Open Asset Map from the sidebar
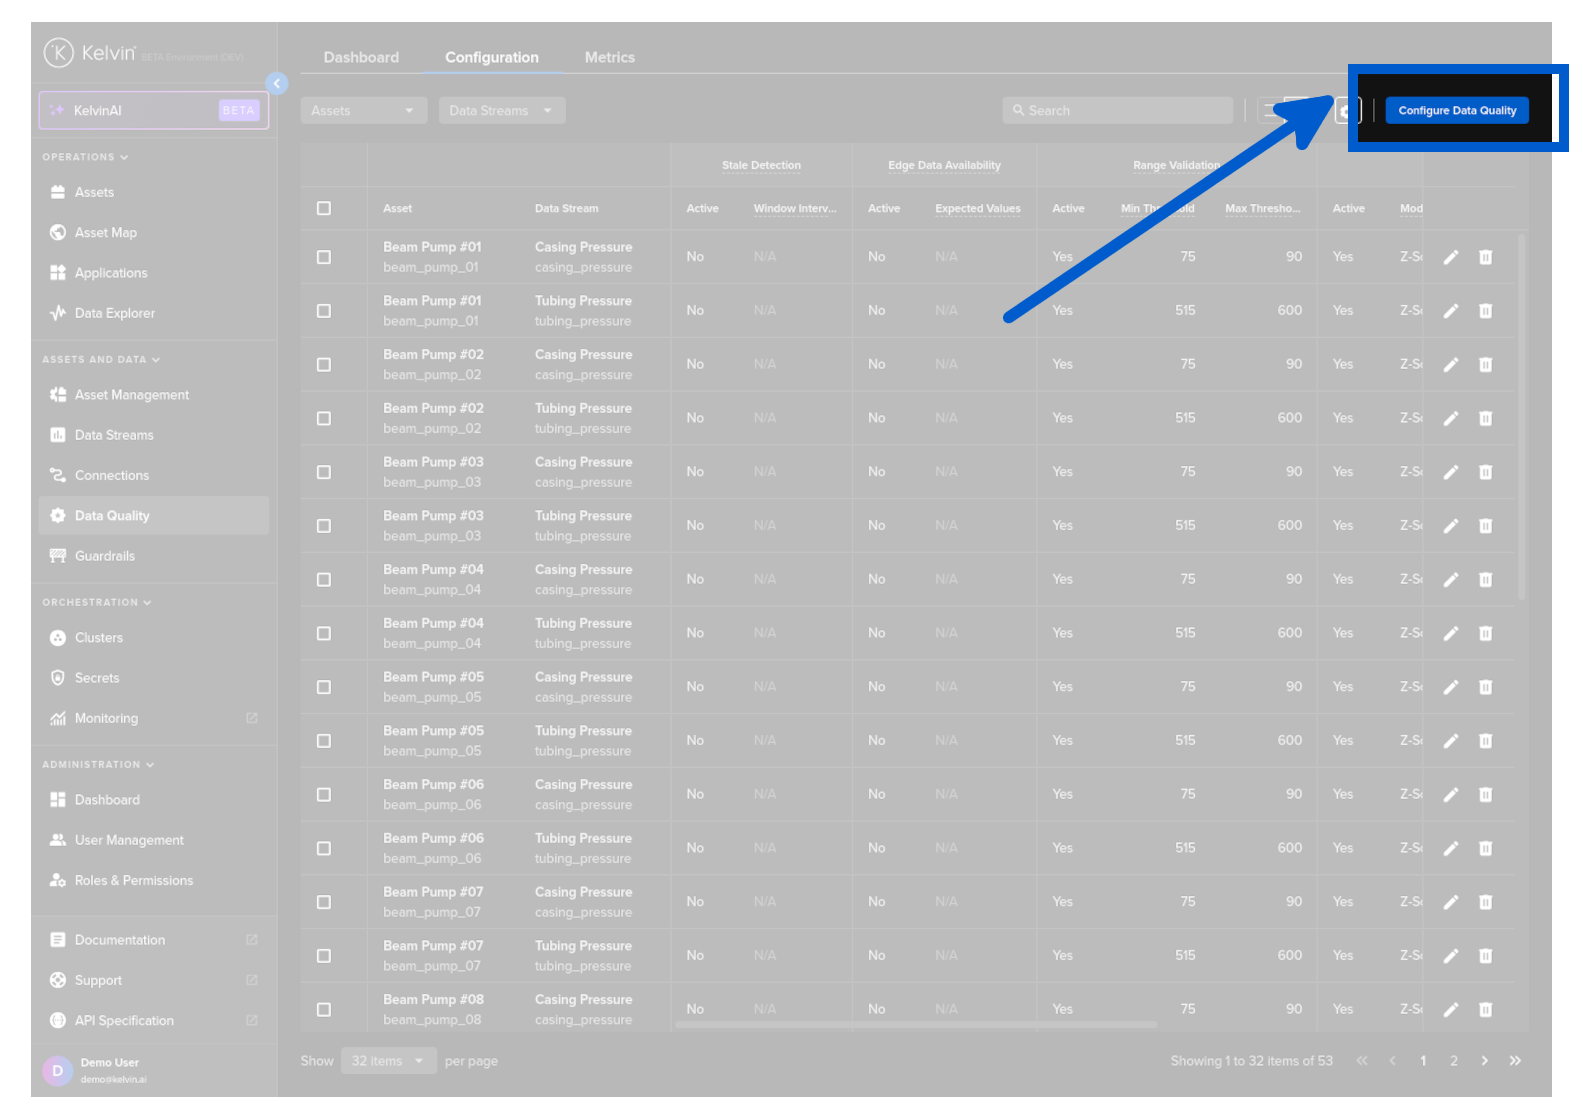 pos(105,233)
